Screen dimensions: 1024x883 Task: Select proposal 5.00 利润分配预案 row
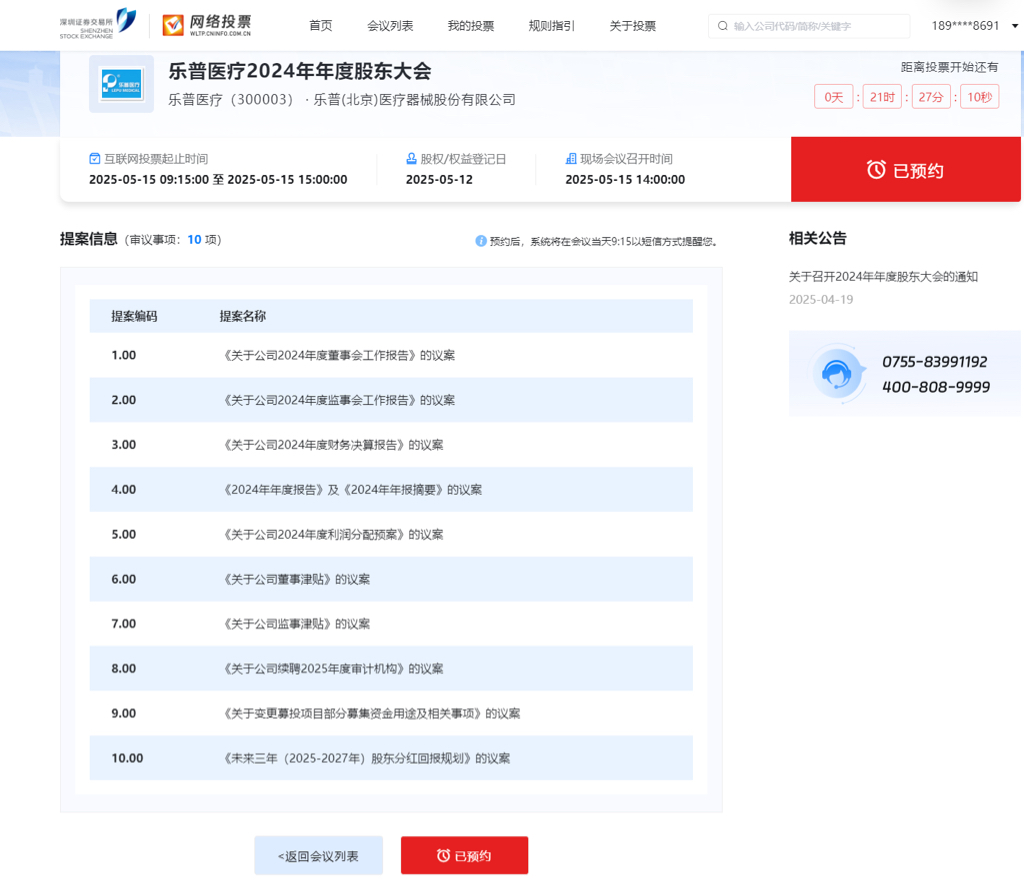[391, 534]
